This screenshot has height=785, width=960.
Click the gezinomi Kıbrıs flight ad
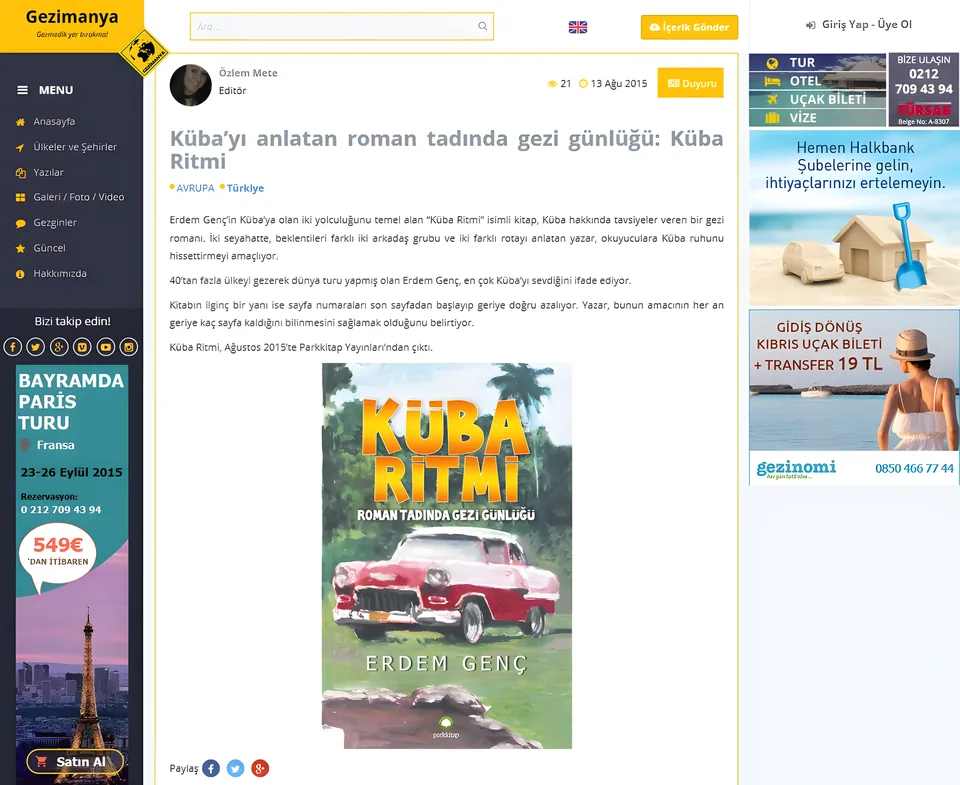854,397
